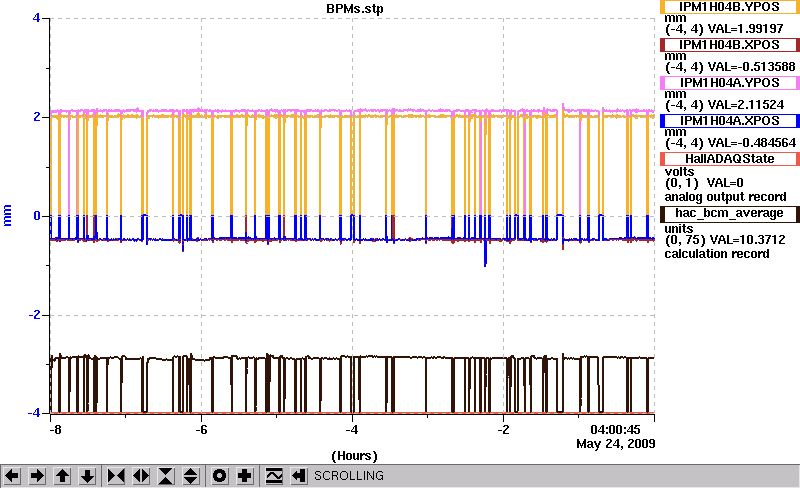Pan the plot right with the right arrow
Viewport: 800px width, 488px height.
point(37,476)
